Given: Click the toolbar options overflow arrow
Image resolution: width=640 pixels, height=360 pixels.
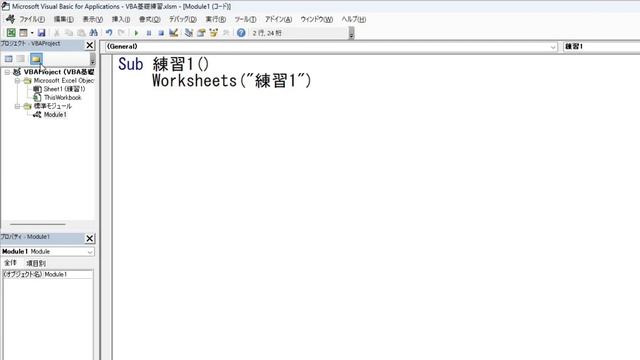Looking at the screenshot, I should click(x=351, y=33).
